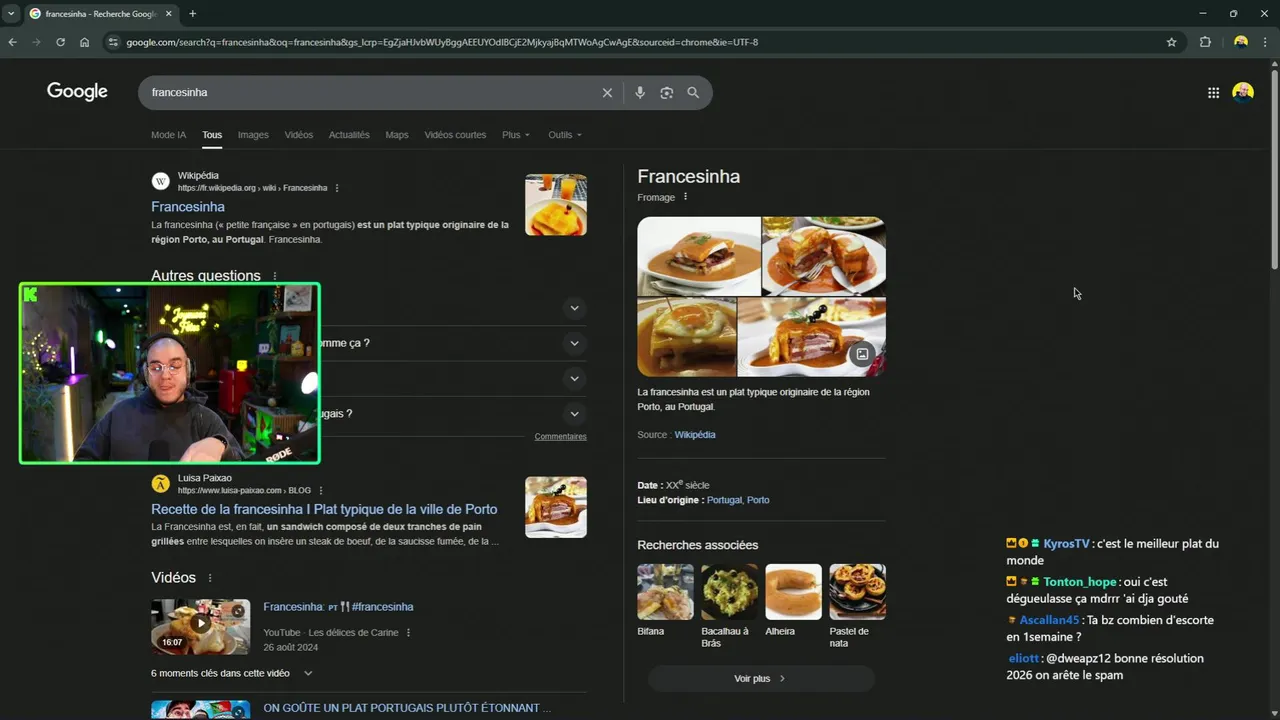This screenshot has height=720, width=1280.
Task: View site information icon in address bar
Action: click(x=113, y=42)
